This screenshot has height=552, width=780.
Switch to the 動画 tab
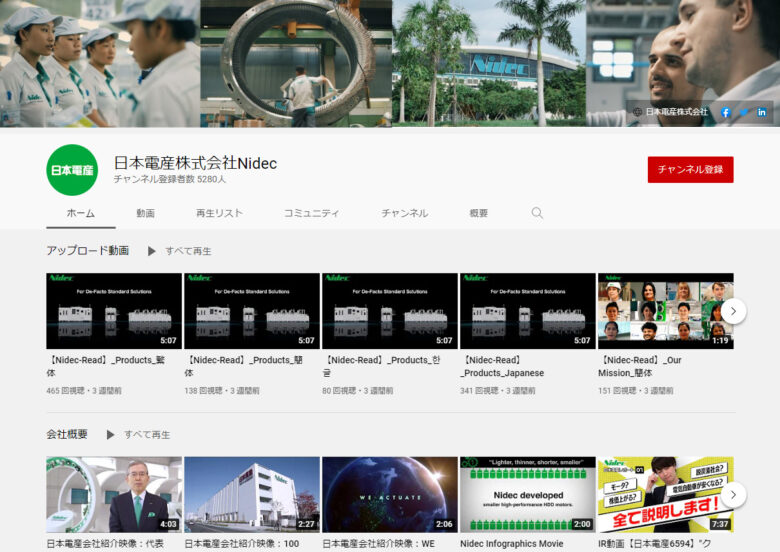[145, 213]
